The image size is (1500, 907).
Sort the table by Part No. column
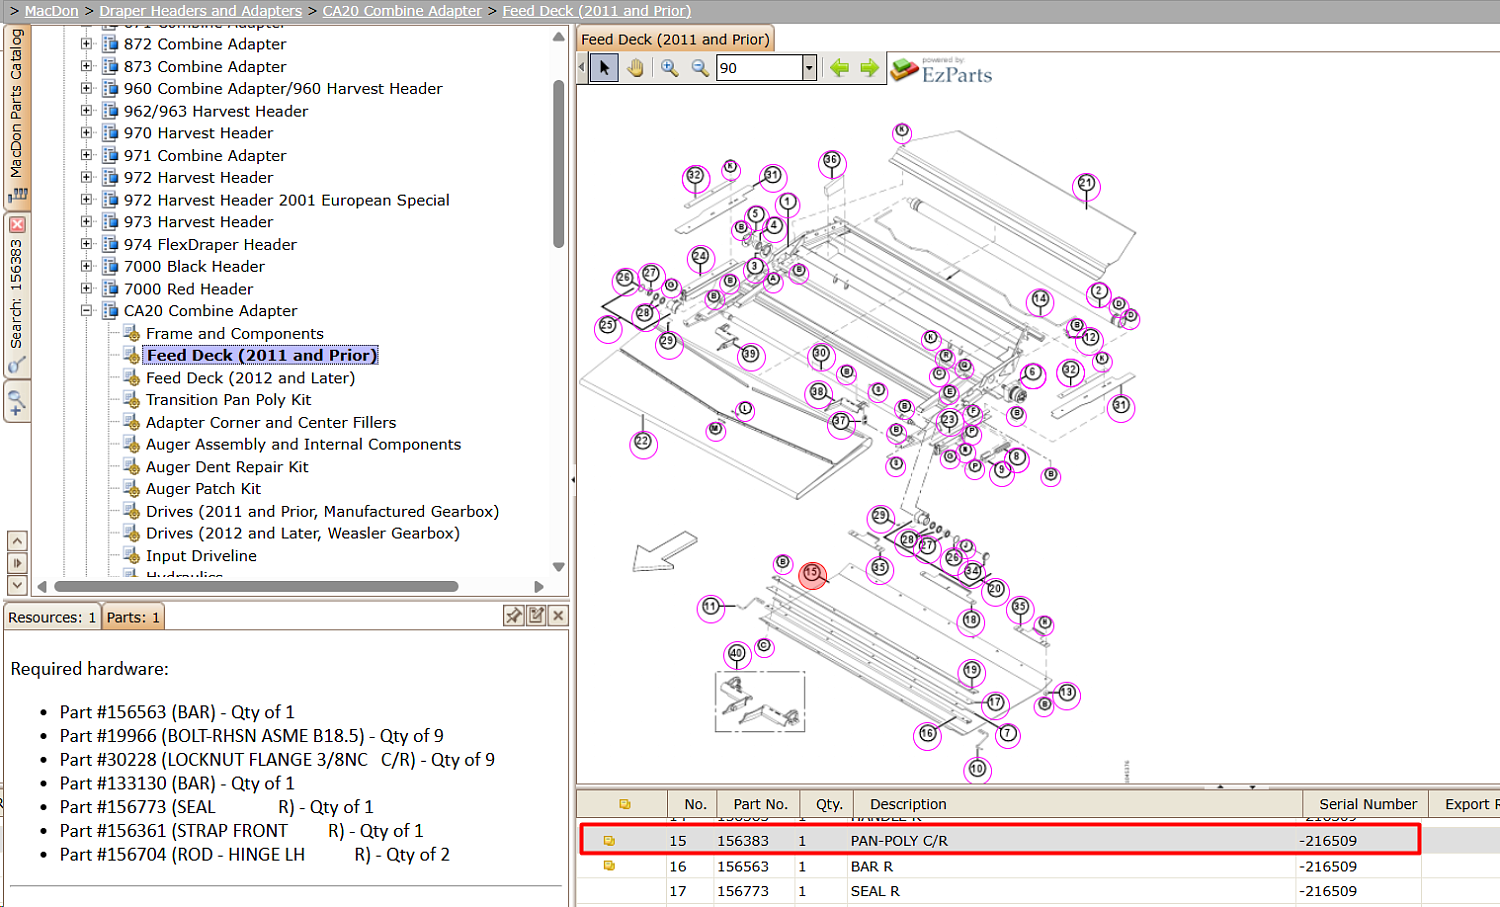[760, 804]
